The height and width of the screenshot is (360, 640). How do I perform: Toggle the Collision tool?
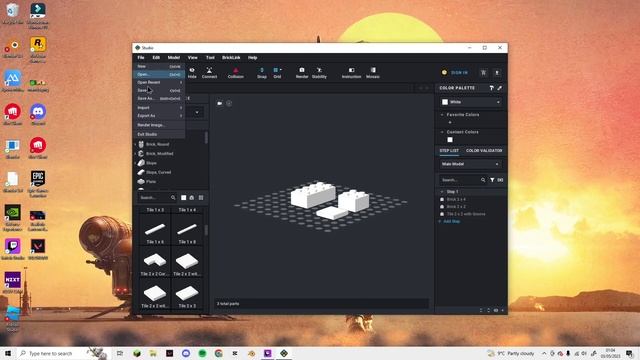click(236, 73)
